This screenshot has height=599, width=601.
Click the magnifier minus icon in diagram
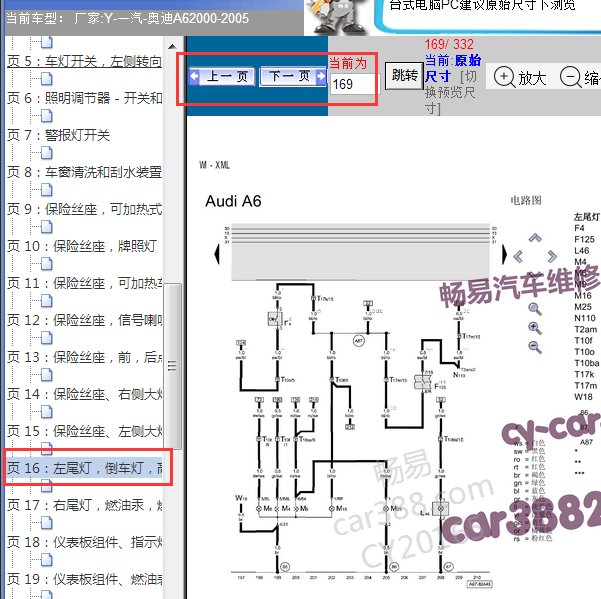click(535, 347)
